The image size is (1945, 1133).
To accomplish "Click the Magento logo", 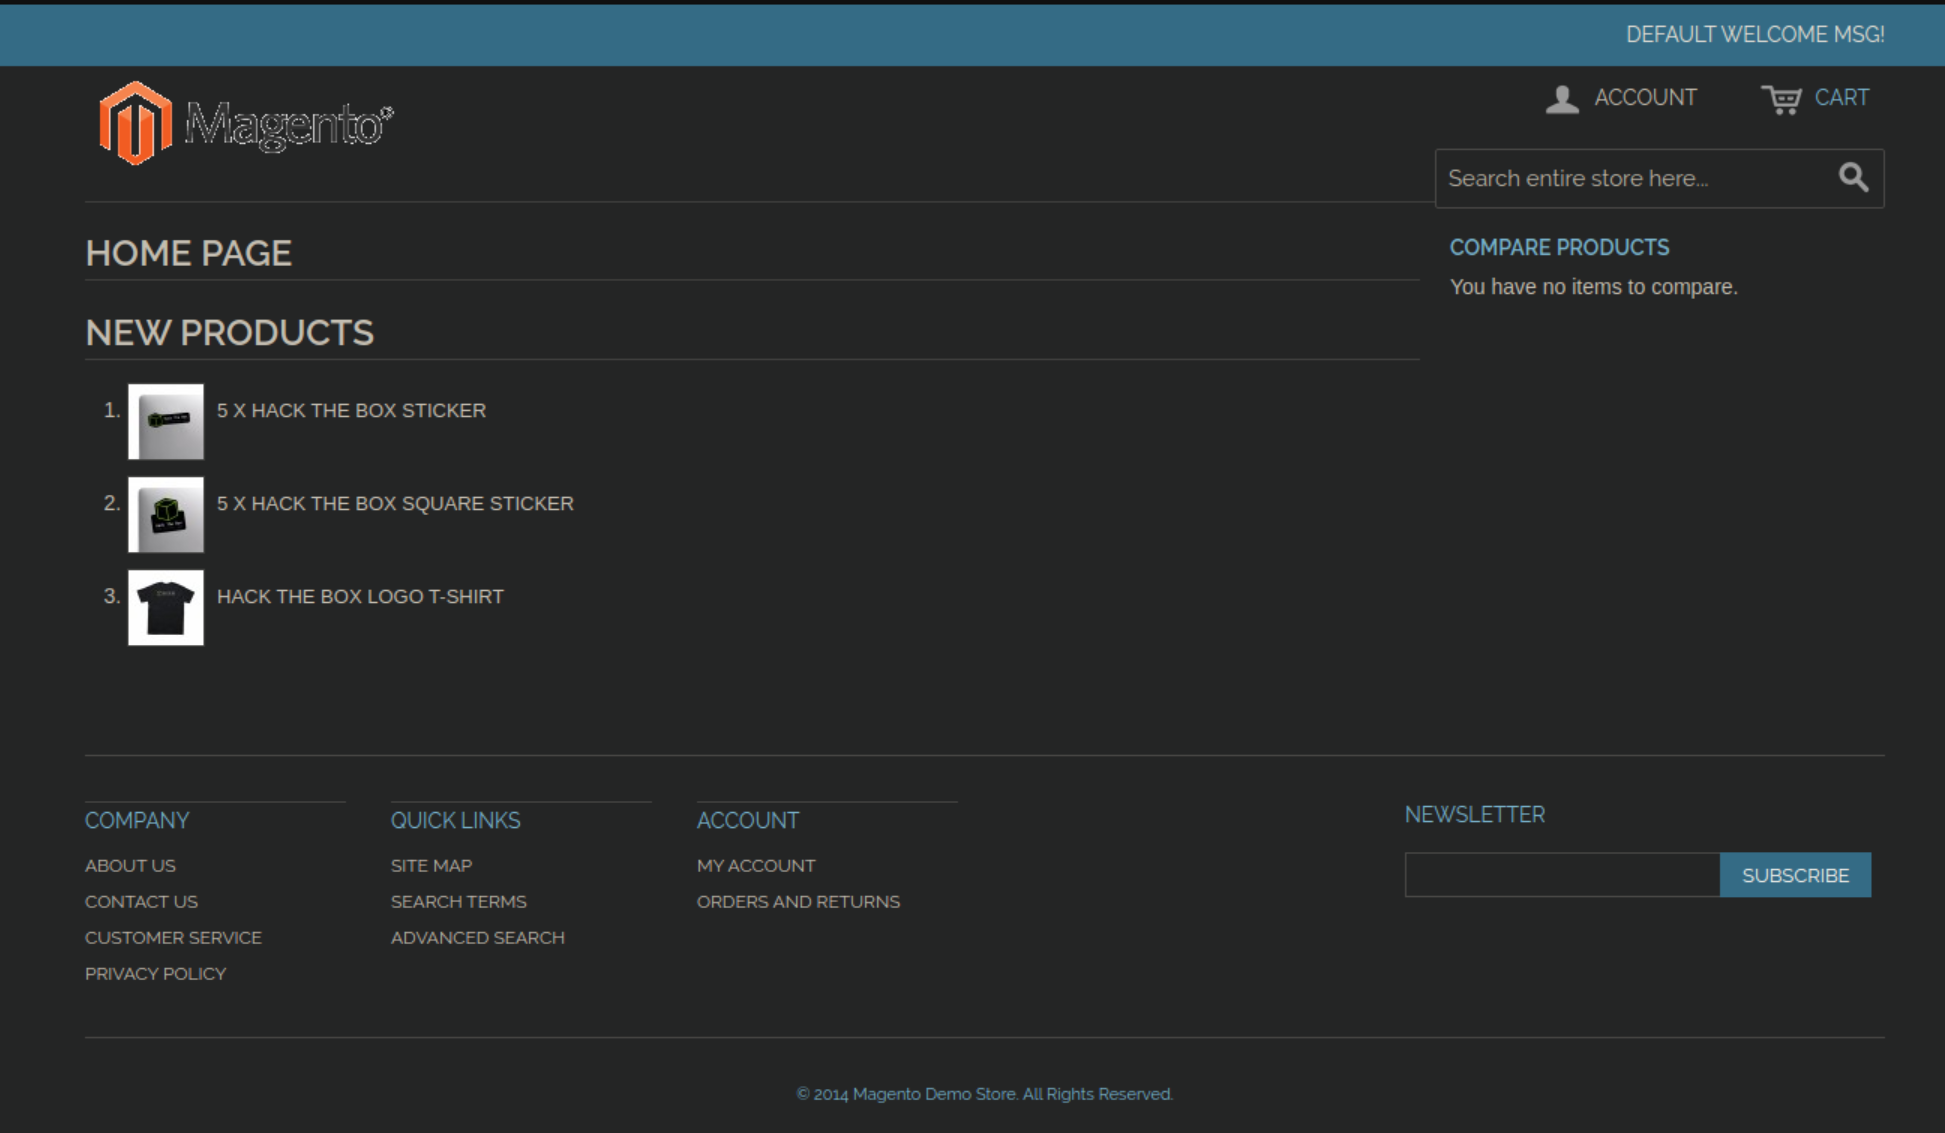I will point(245,124).
